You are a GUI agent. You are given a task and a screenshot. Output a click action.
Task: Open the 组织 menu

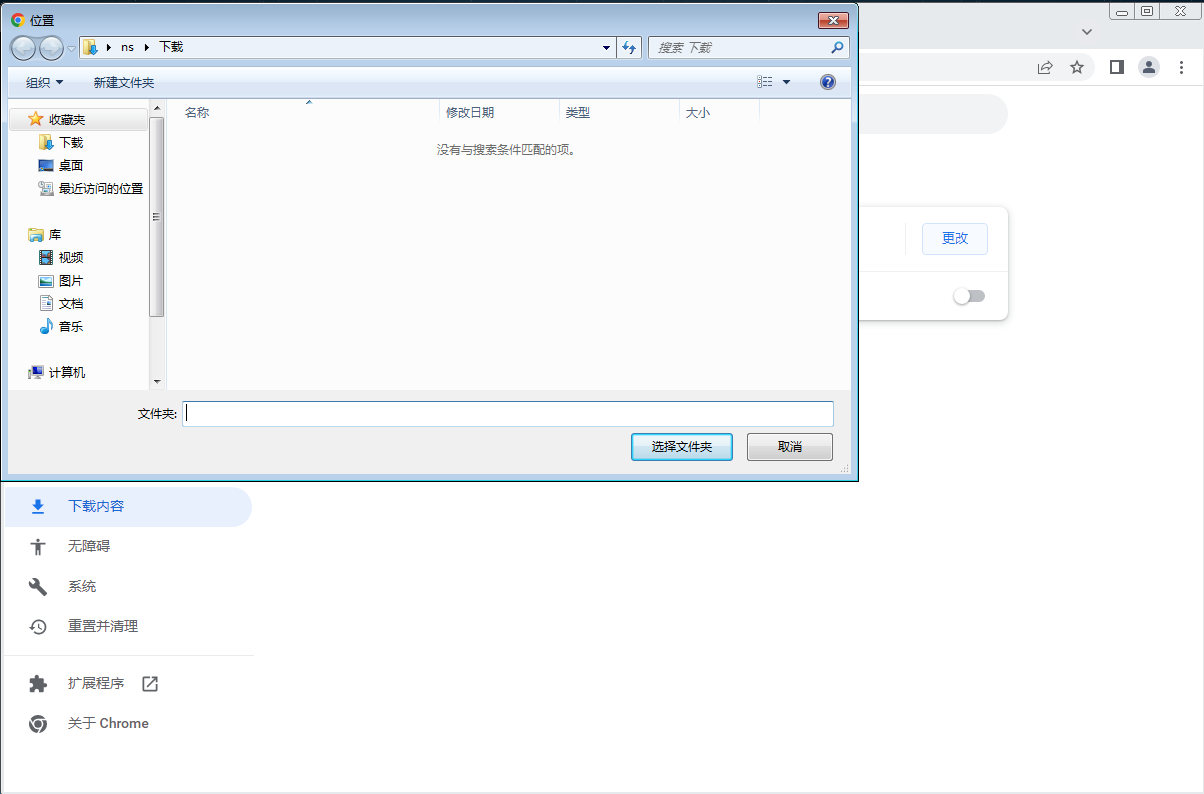click(44, 82)
